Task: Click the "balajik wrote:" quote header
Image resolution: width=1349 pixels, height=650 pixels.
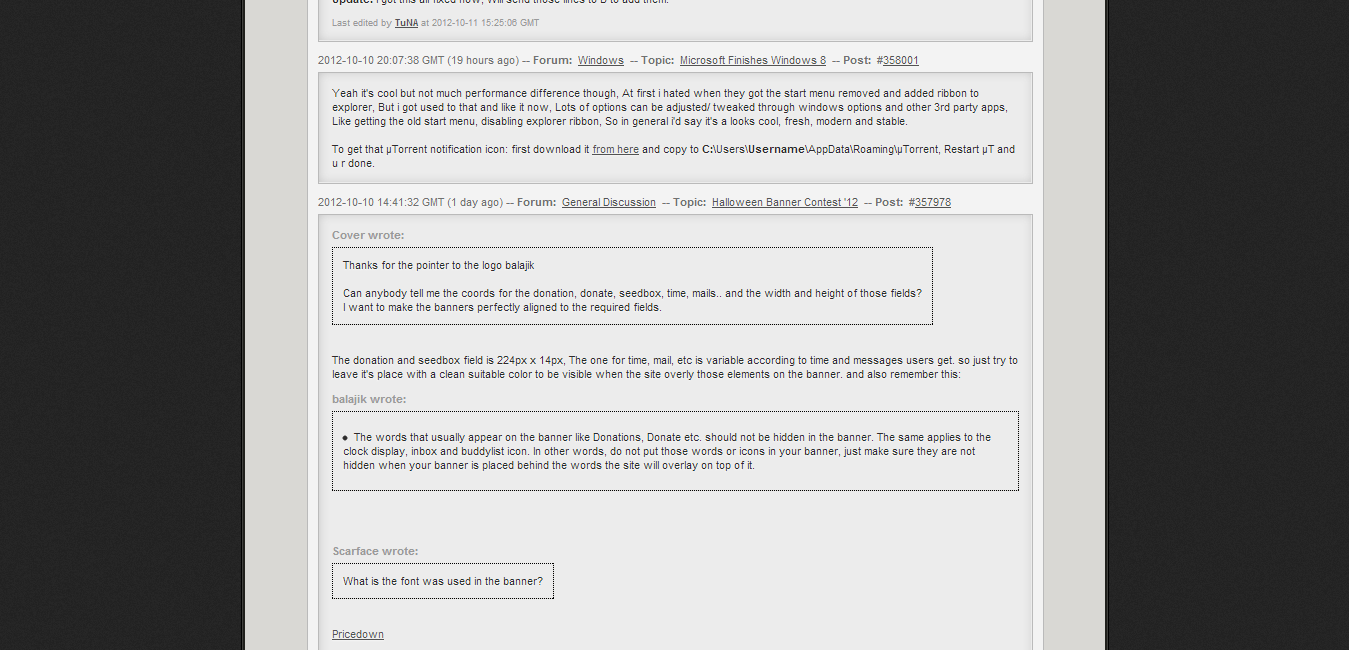Action: point(369,399)
